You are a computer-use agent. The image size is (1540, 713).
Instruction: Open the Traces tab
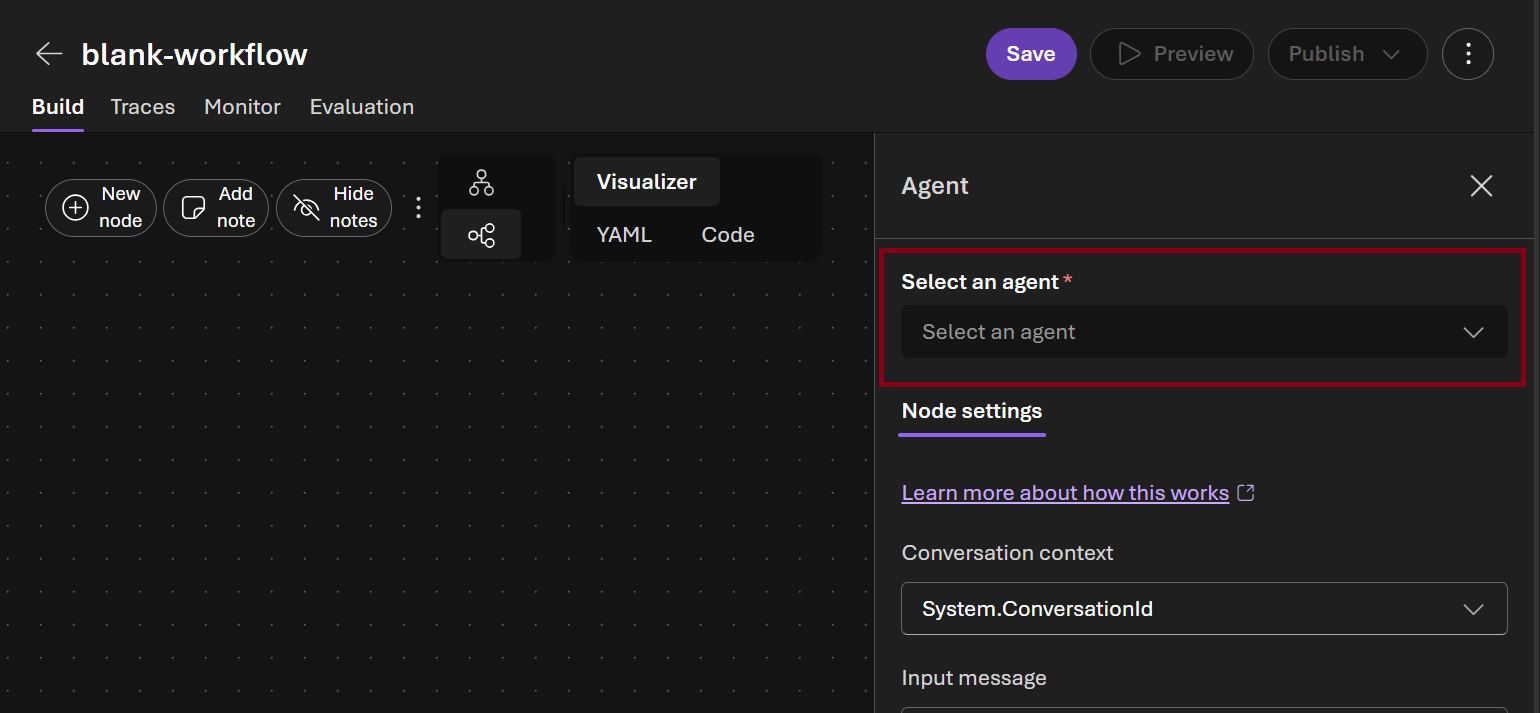pyautogui.click(x=143, y=107)
